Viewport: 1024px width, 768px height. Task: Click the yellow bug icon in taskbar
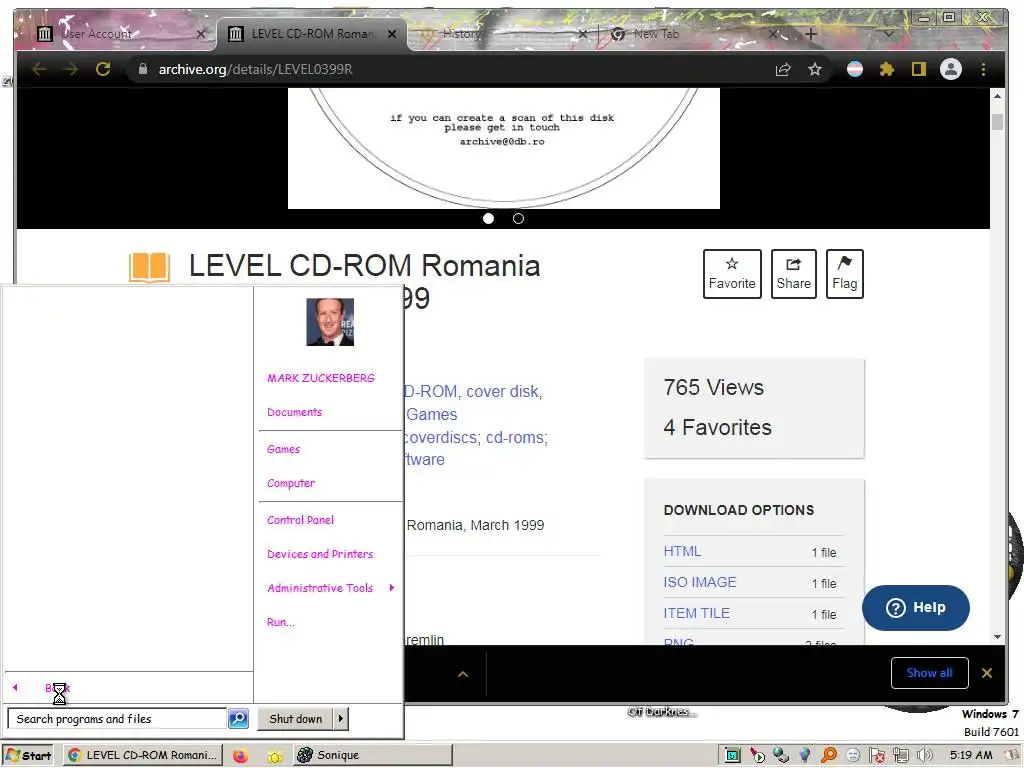tap(274, 756)
